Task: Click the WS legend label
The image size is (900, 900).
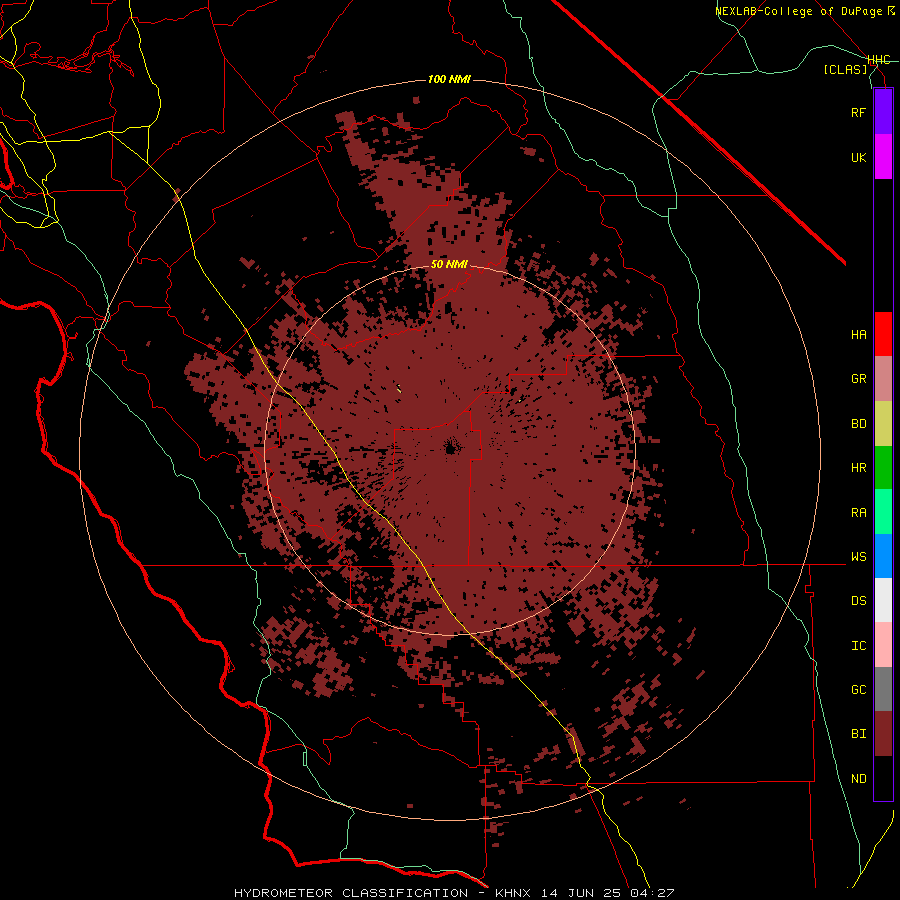Action: 858,557
